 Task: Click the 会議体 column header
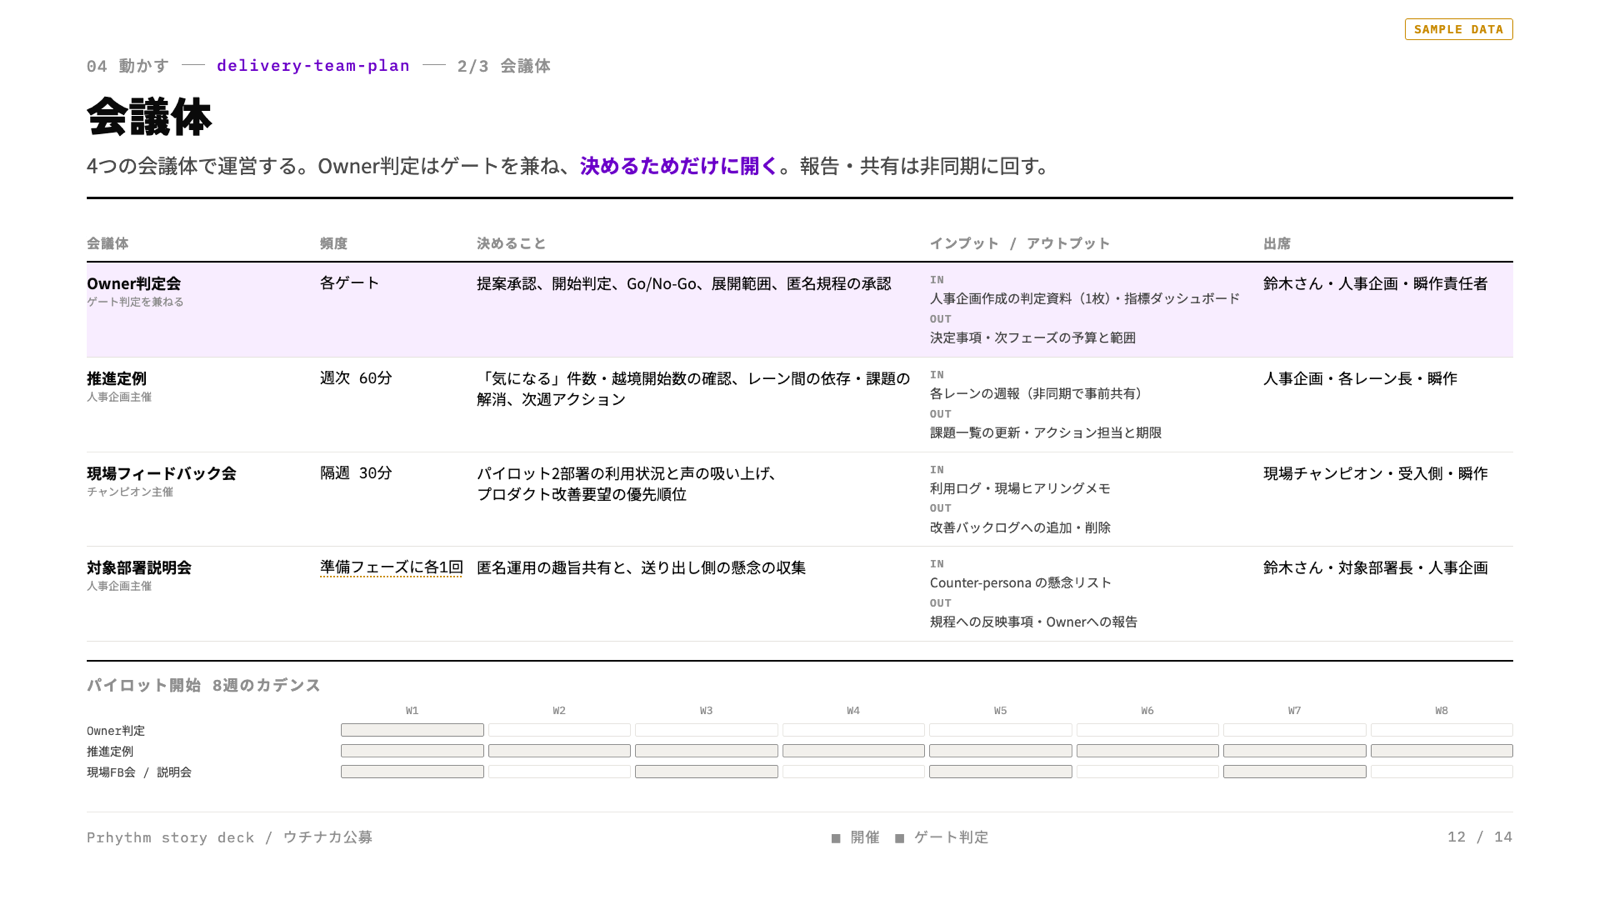click(107, 243)
